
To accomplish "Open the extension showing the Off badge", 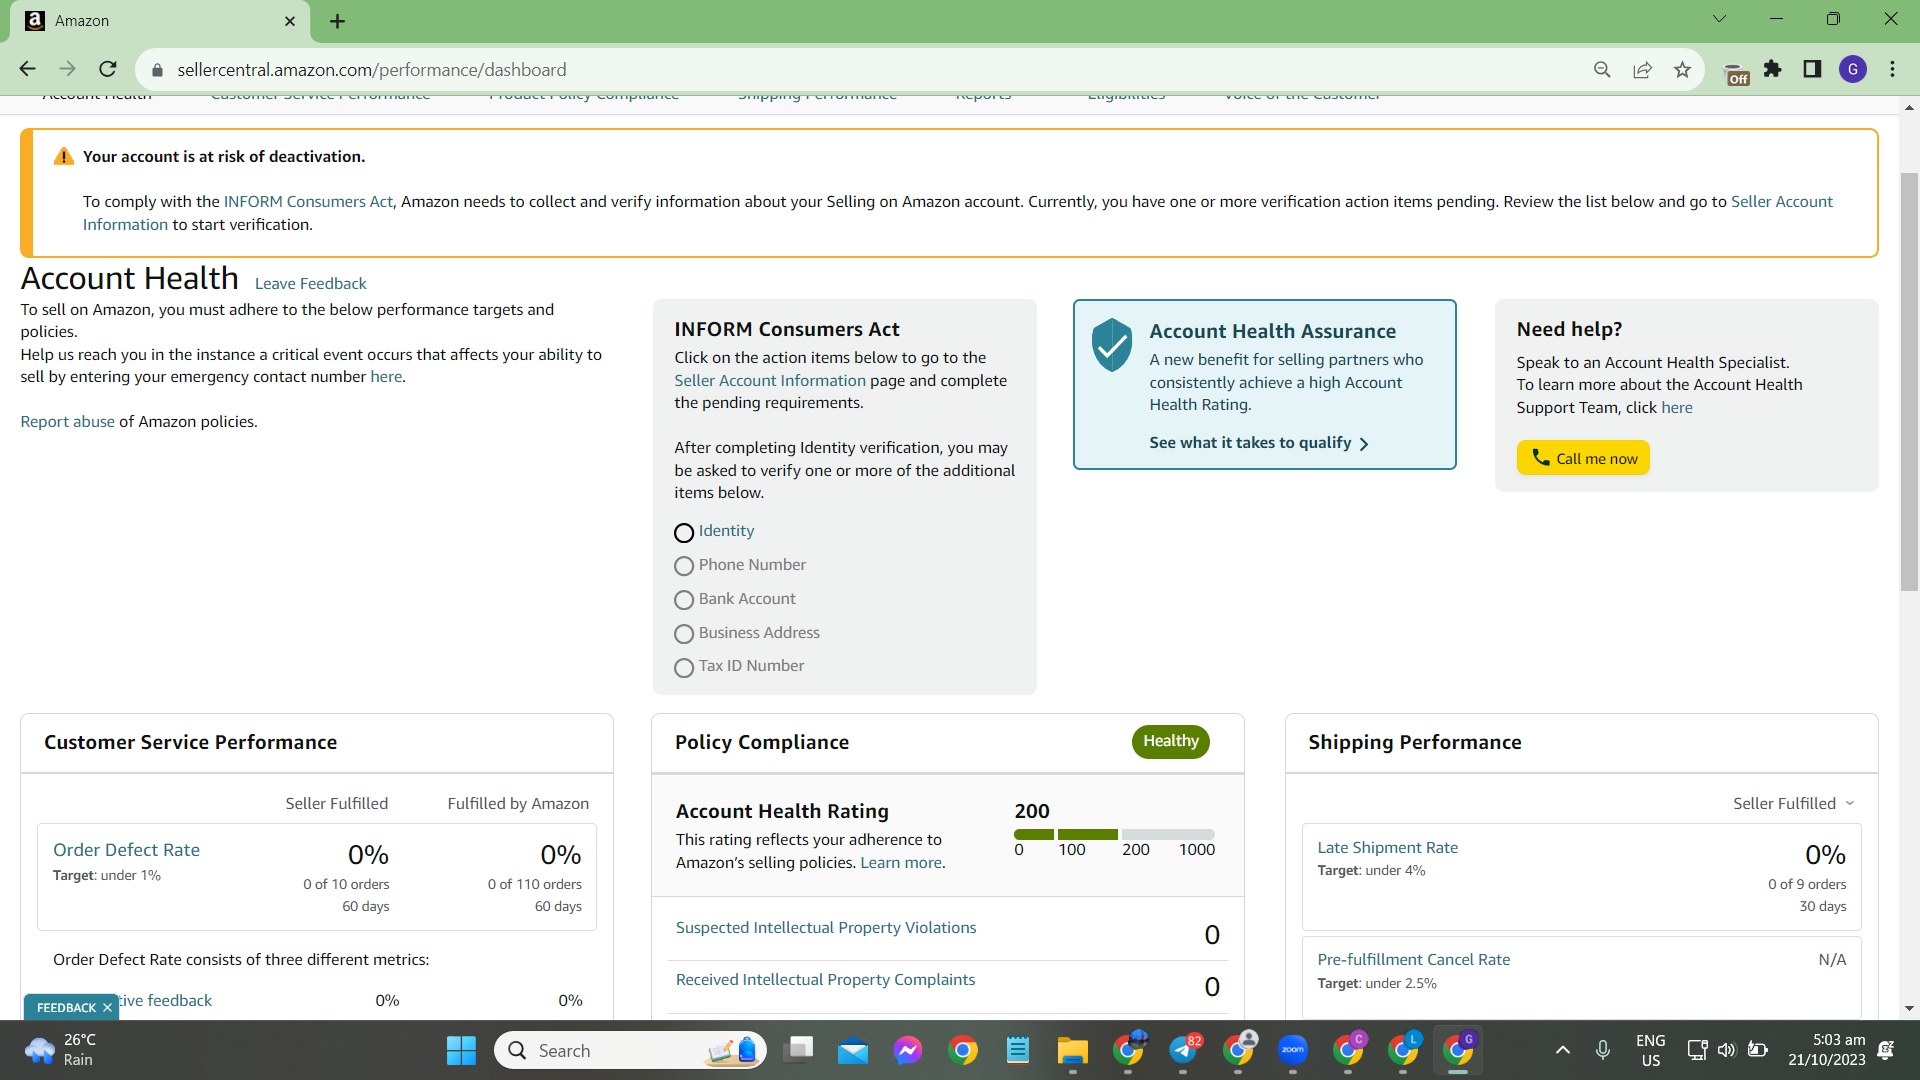I will [x=1736, y=72].
